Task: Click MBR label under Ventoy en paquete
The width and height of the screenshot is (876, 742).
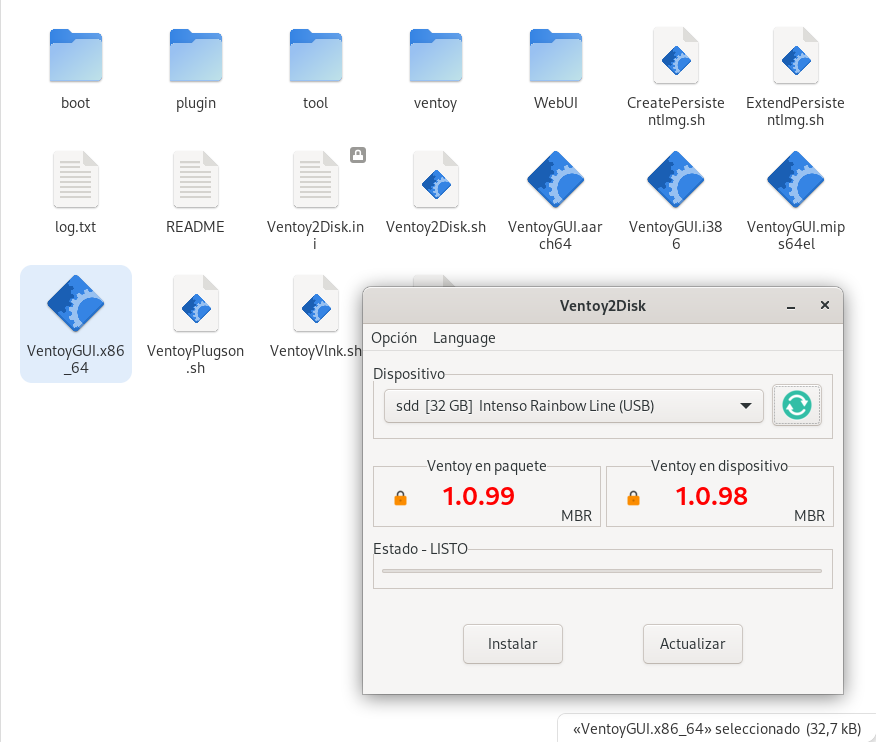Action: 577,516
